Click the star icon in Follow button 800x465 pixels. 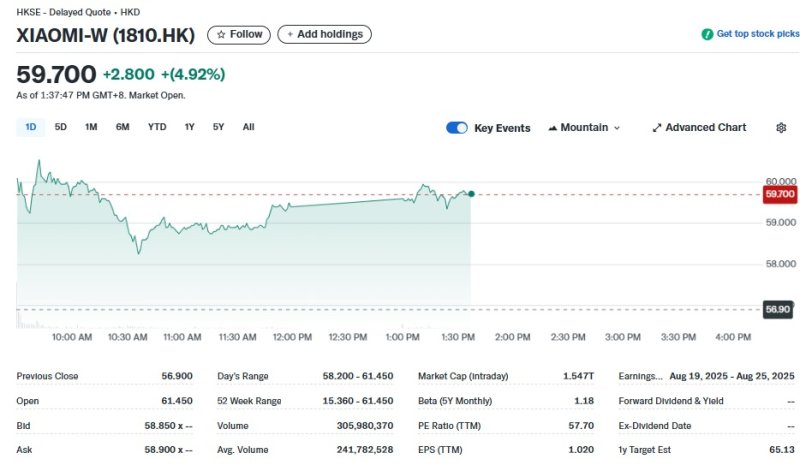(x=221, y=34)
